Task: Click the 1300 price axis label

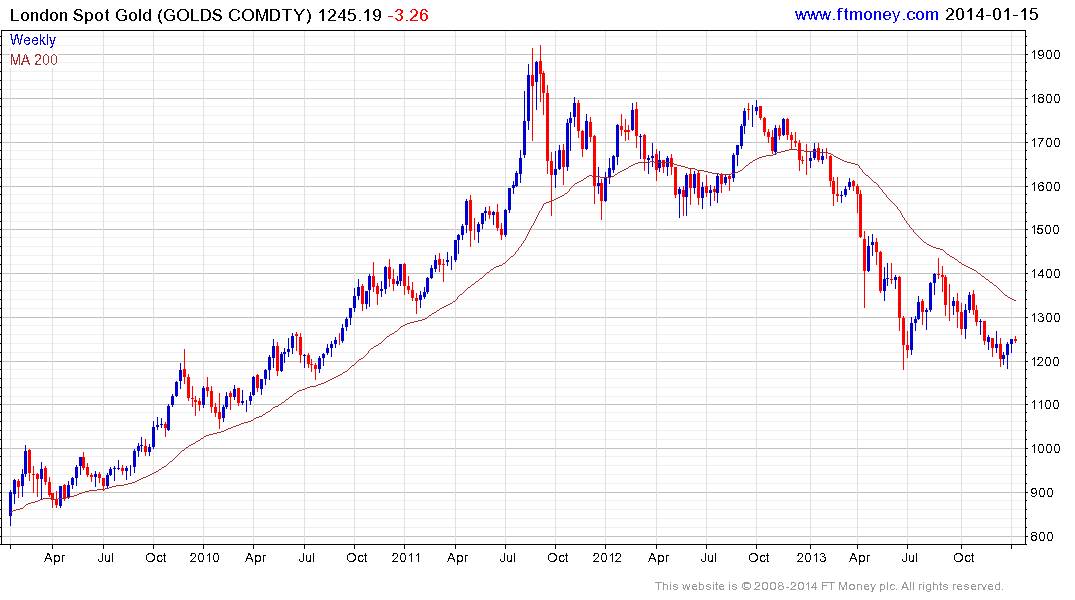Action: [x=1046, y=317]
